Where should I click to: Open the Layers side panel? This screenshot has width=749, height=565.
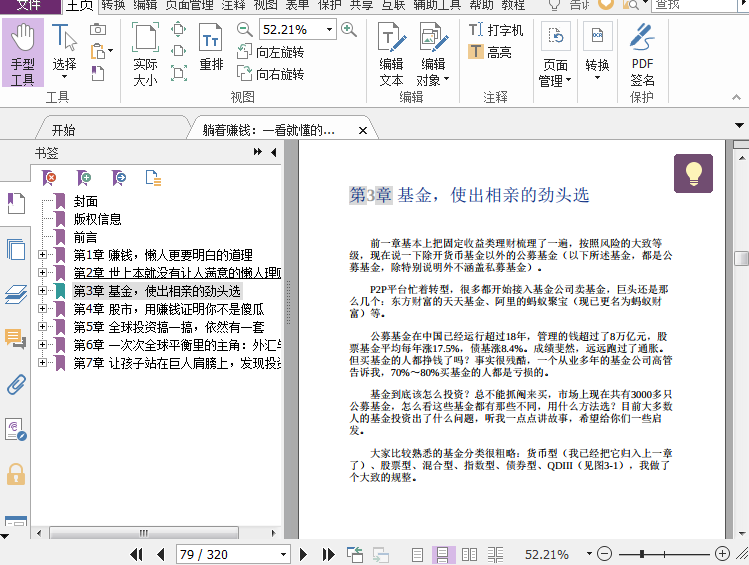click(16, 294)
